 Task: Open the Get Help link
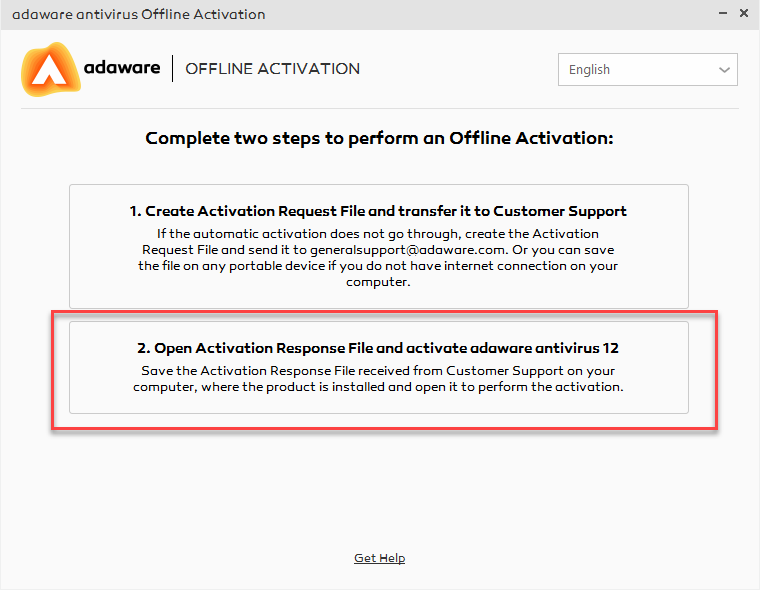pyautogui.click(x=380, y=558)
